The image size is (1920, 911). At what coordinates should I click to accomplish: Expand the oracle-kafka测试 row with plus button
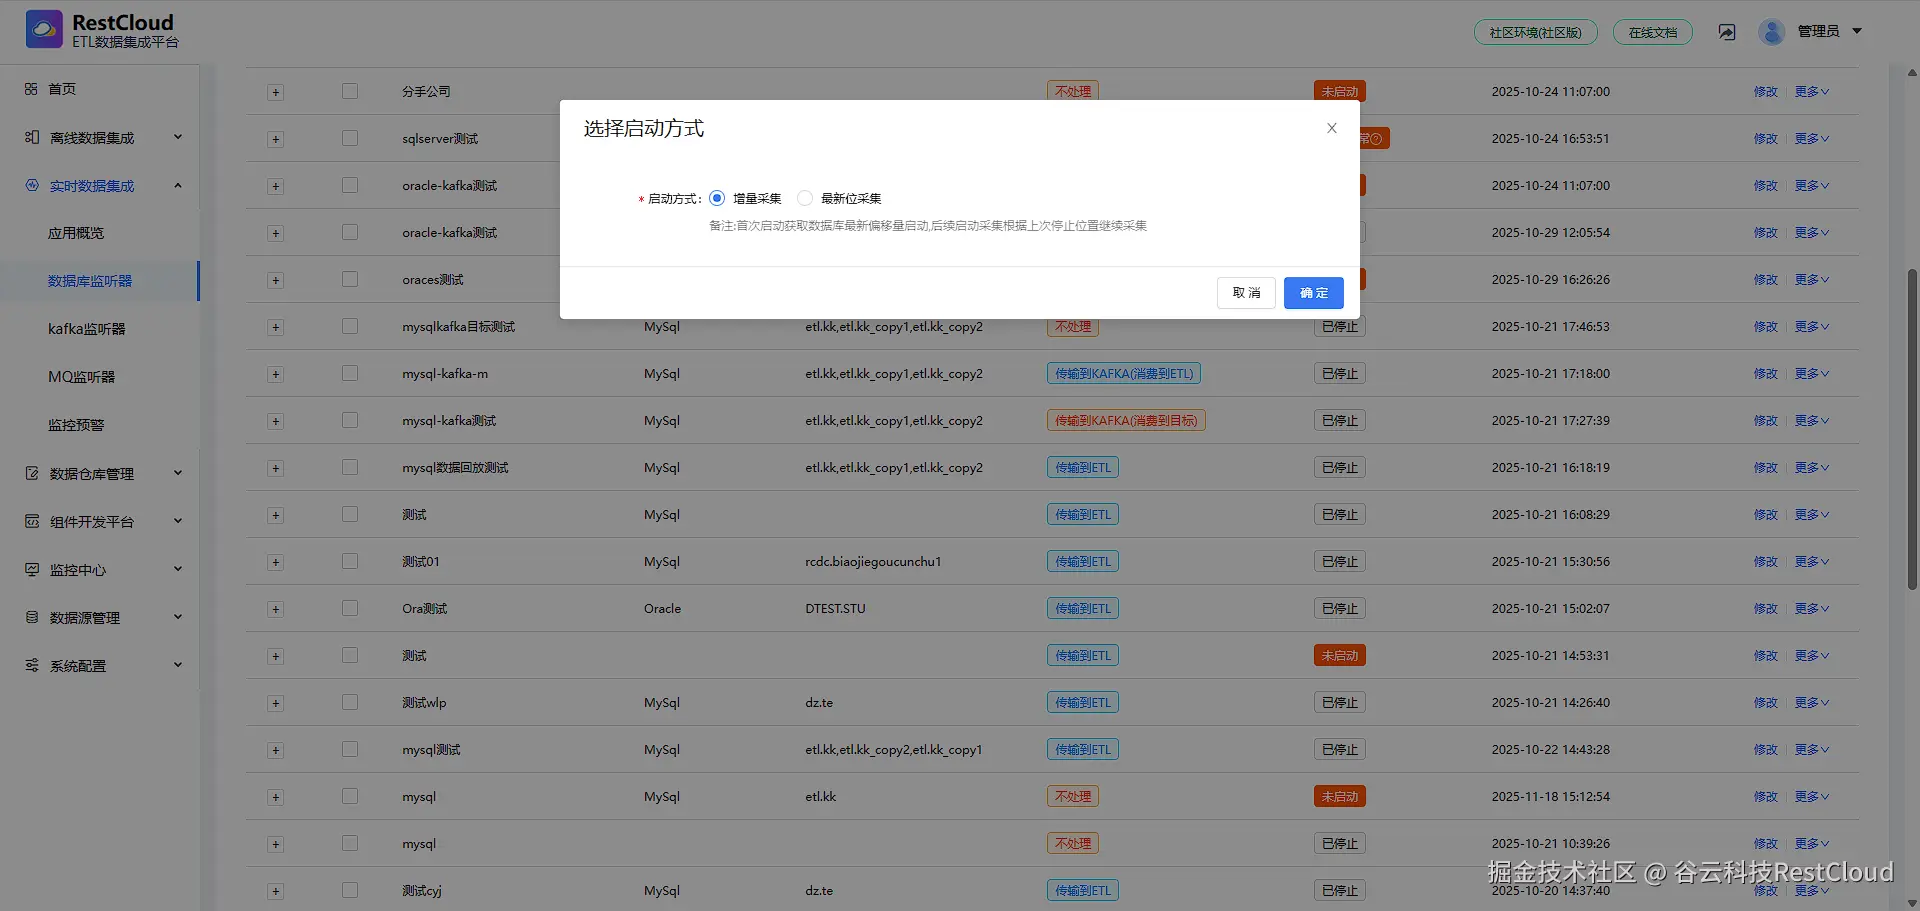click(275, 185)
